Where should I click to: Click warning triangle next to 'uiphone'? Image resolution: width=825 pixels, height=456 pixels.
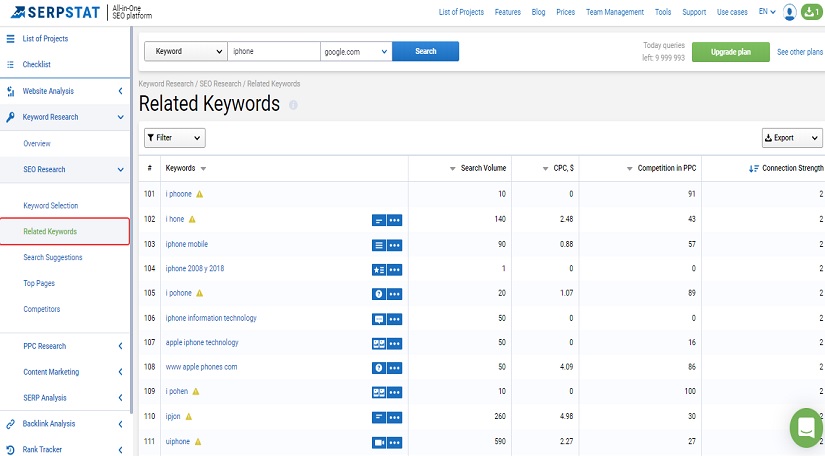click(198, 442)
